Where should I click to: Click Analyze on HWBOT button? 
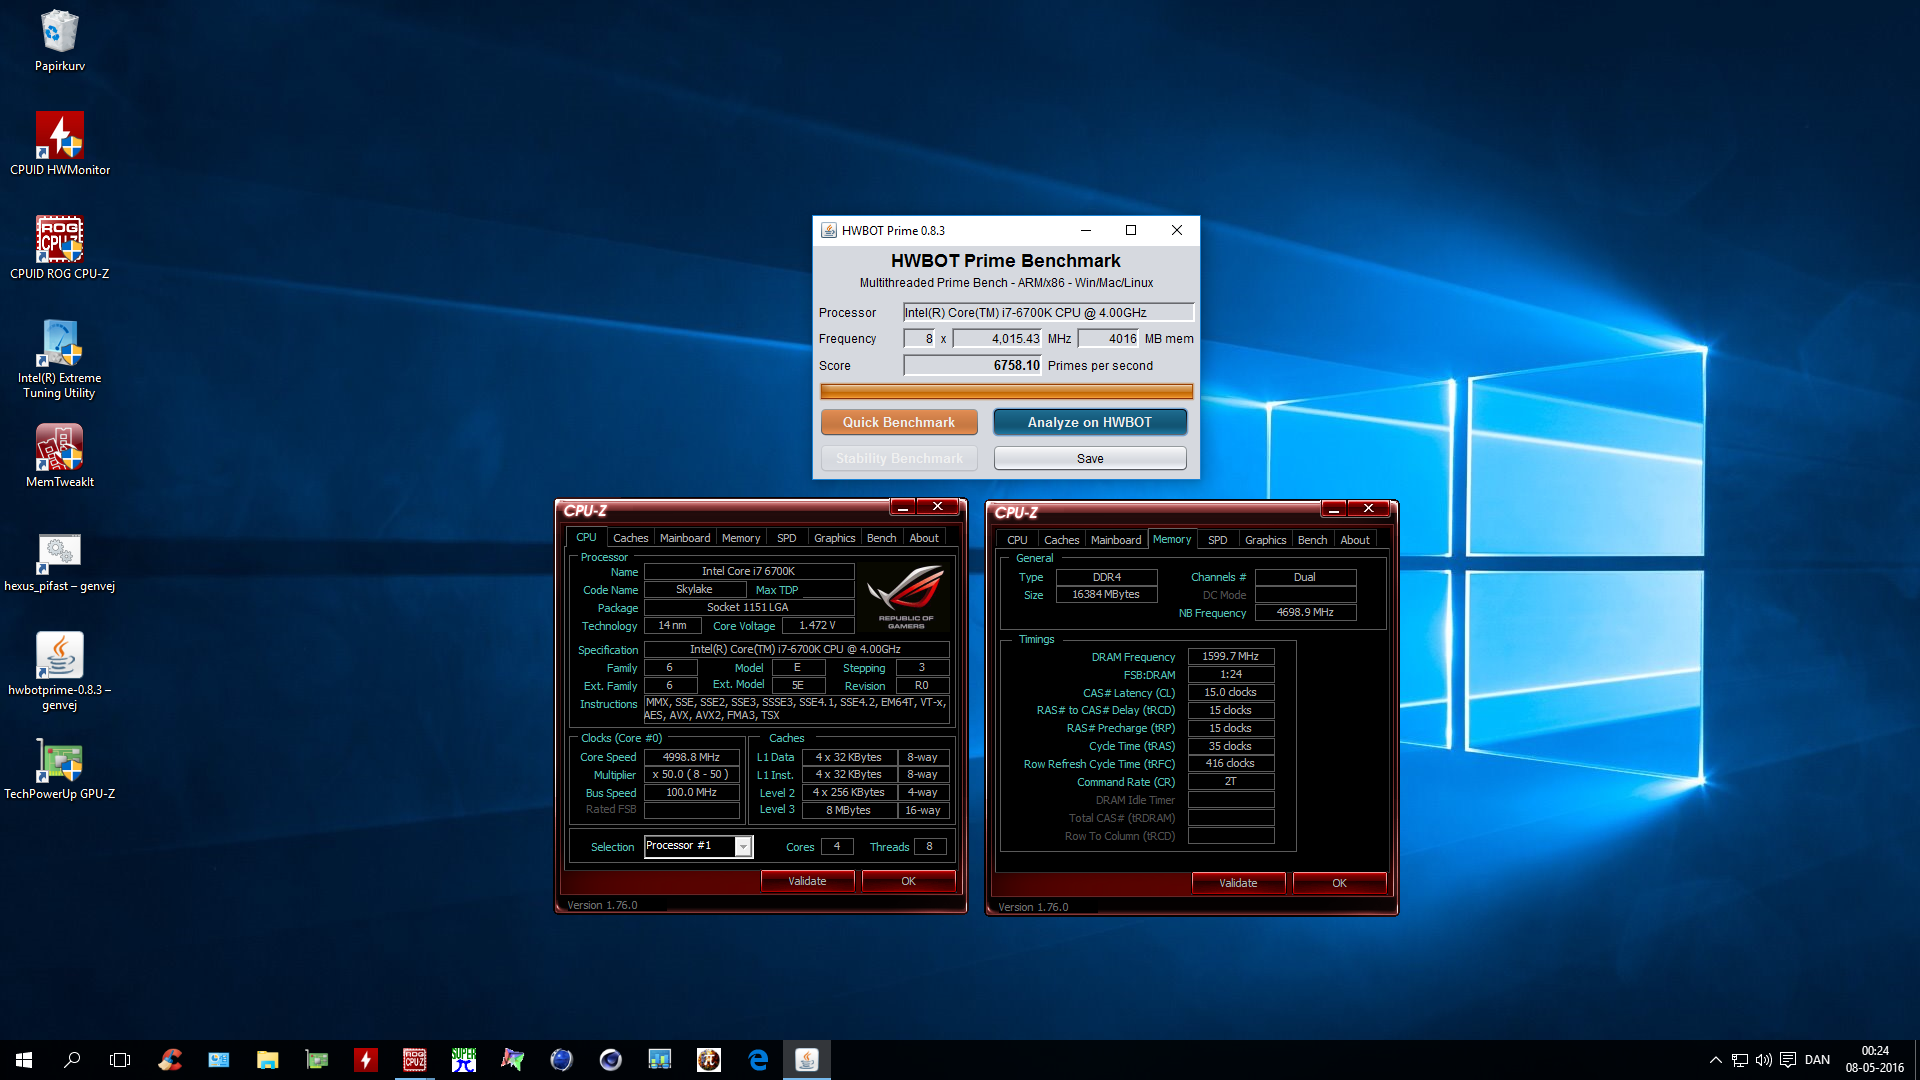tap(1090, 422)
